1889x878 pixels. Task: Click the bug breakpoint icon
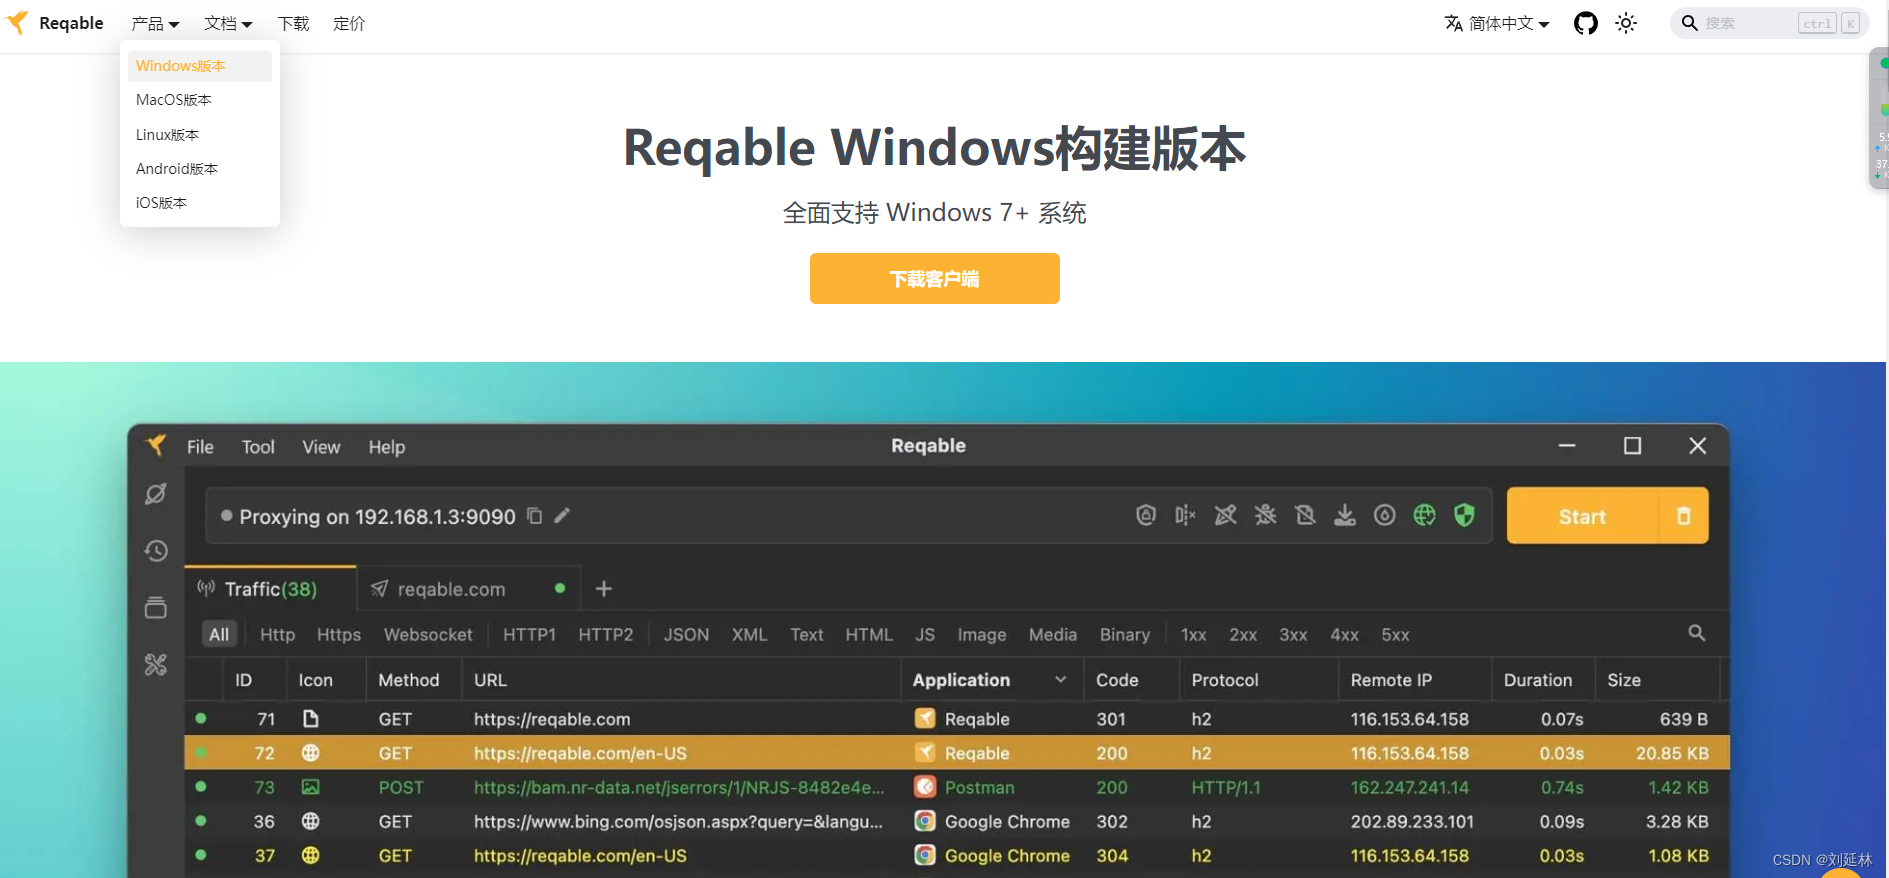[1265, 515]
